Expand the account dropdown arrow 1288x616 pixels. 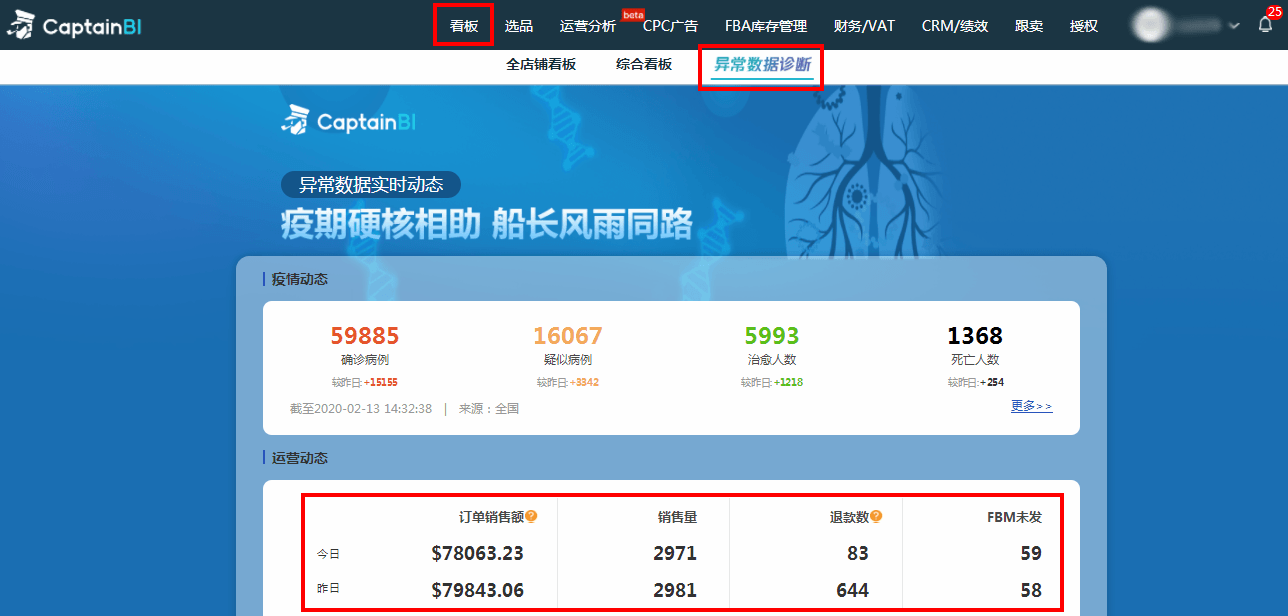(x=1234, y=26)
